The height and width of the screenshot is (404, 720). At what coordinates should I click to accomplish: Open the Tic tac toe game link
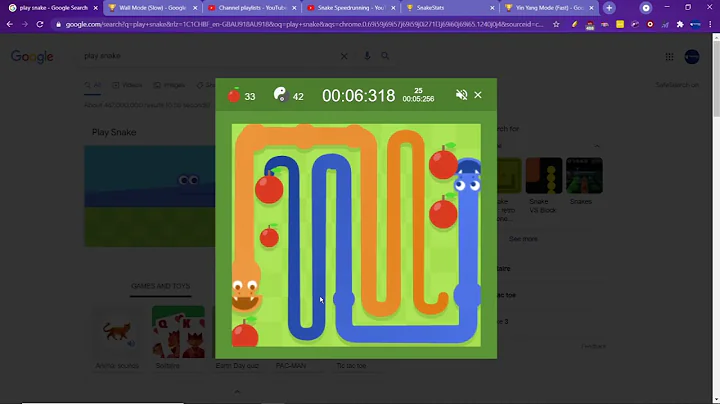pyautogui.click(x=351, y=366)
